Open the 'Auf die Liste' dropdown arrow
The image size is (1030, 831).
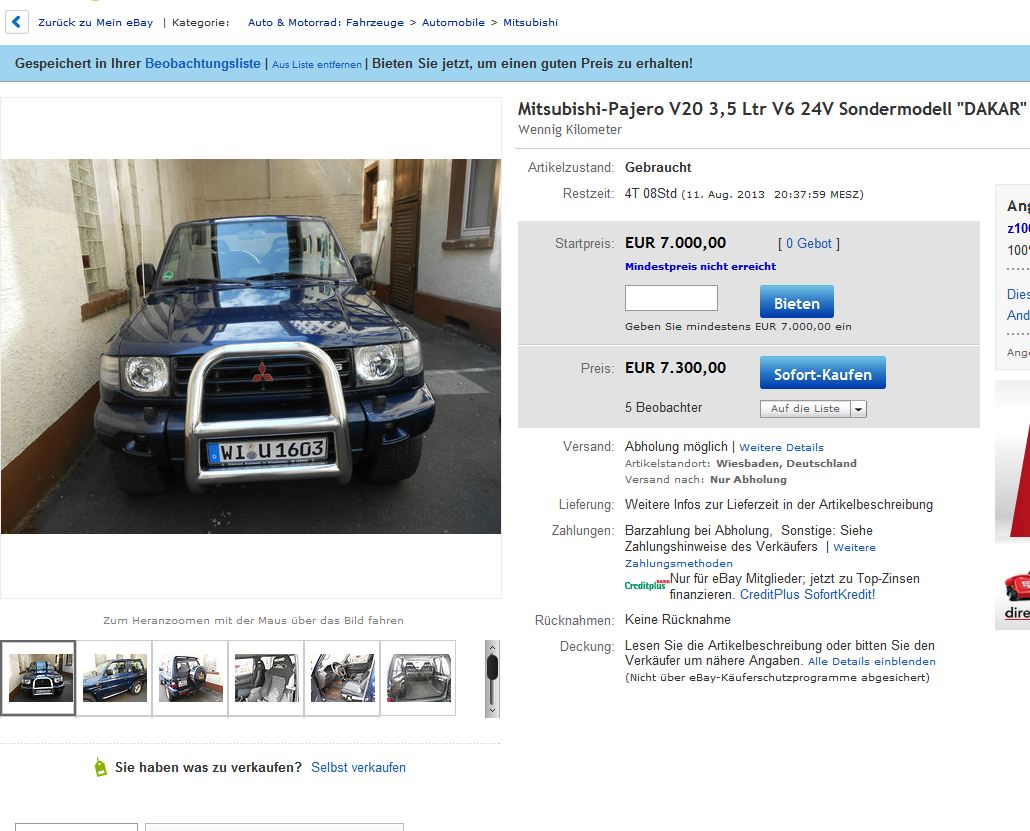[859, 409]
